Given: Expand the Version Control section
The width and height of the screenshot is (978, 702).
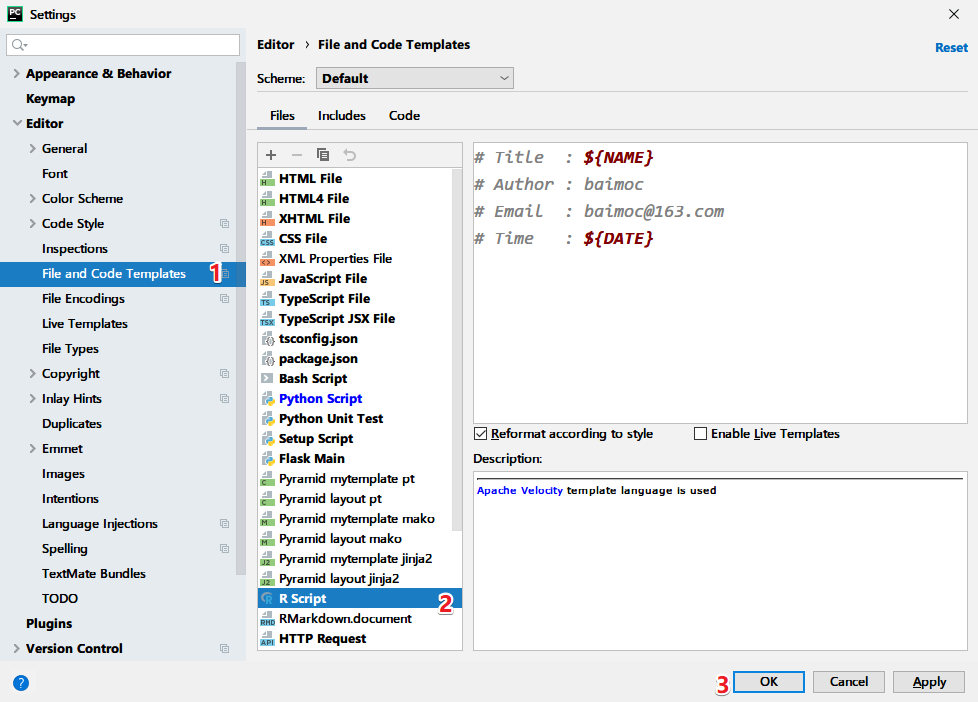Looking at the screenshot, I should [x=17, y=648].
